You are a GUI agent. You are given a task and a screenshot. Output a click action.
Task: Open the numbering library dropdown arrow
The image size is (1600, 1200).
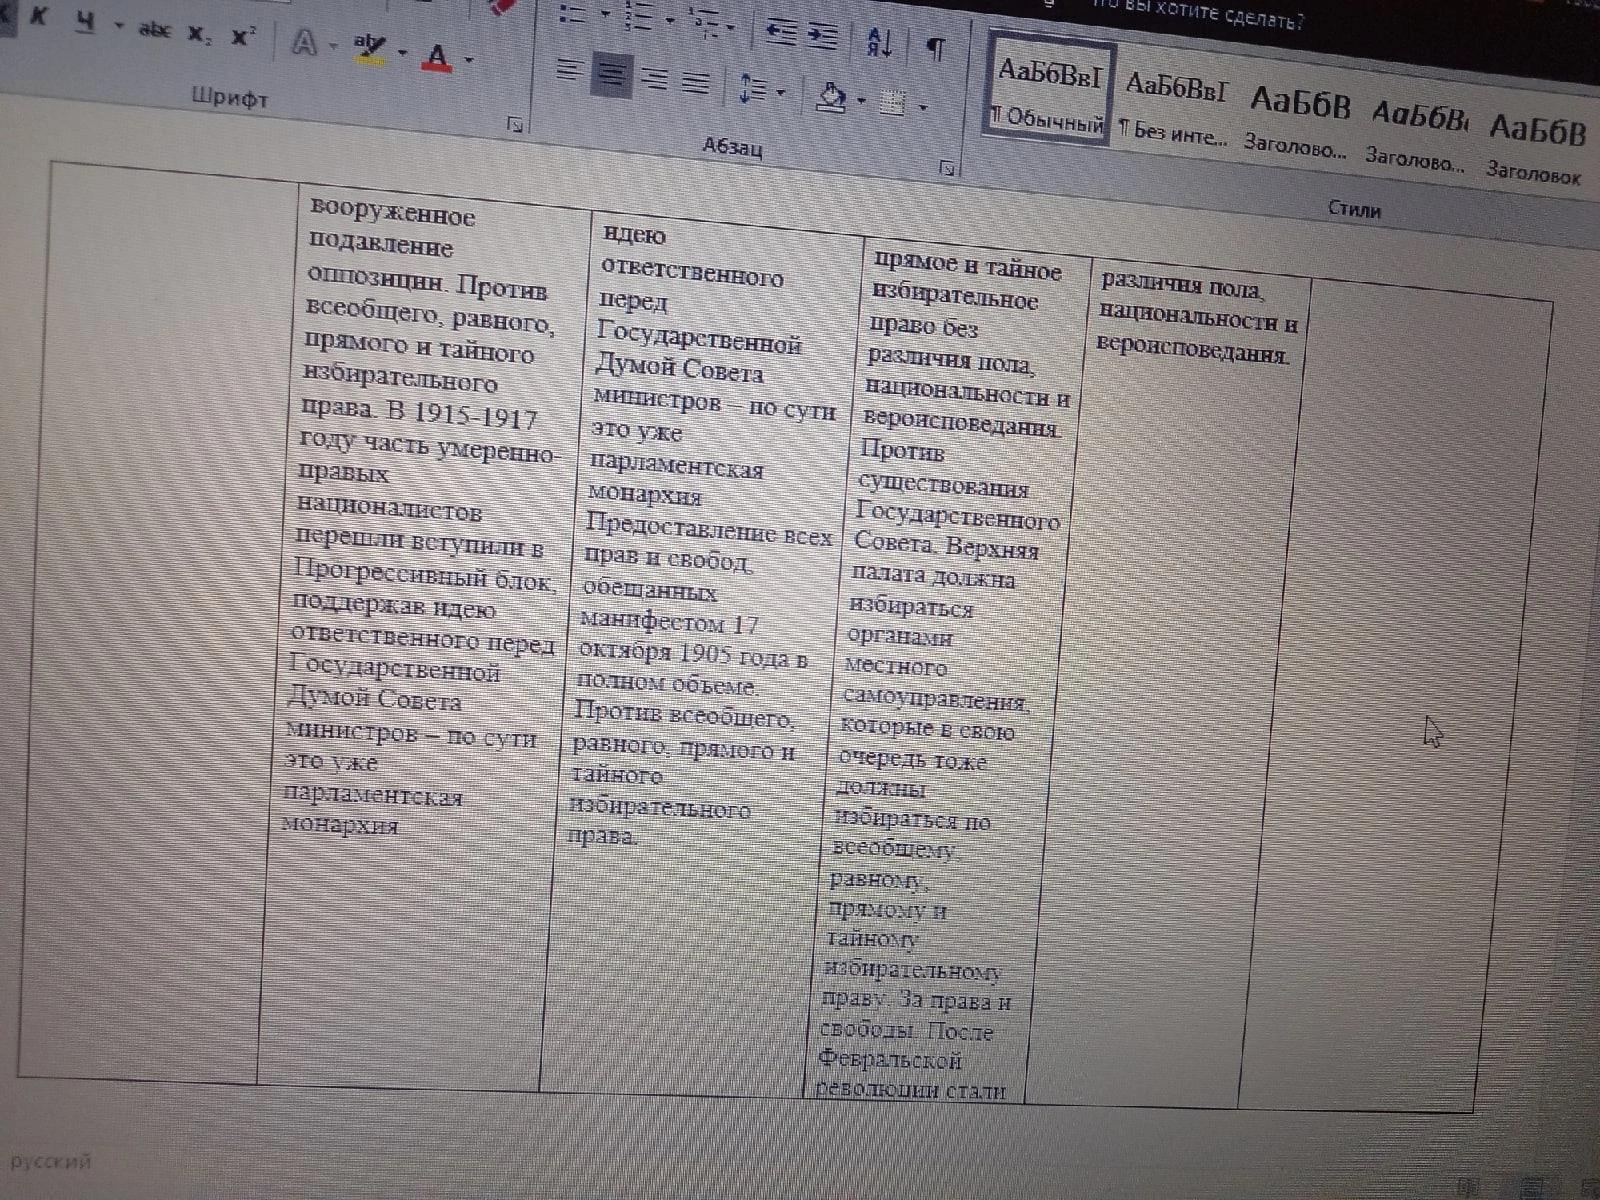(x=670, y=21)
